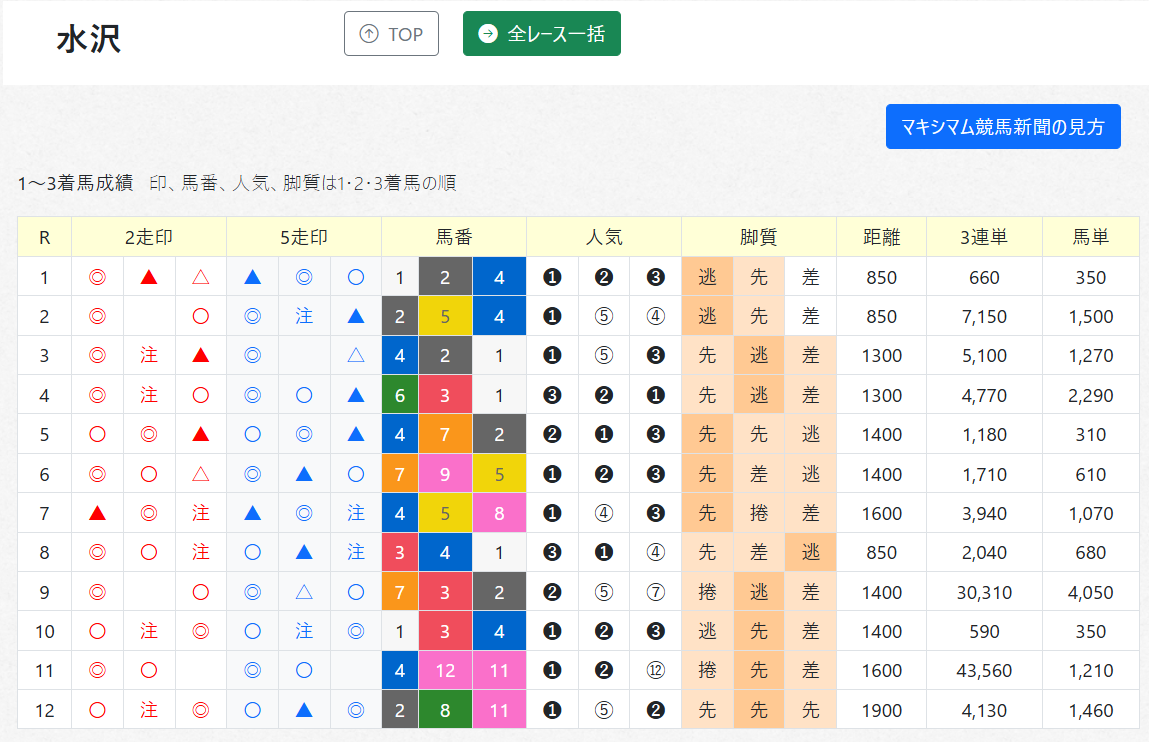Click the circled 12 popularity icon in race 11
The image size is (1149, 742).
click(x=656, y=670)
